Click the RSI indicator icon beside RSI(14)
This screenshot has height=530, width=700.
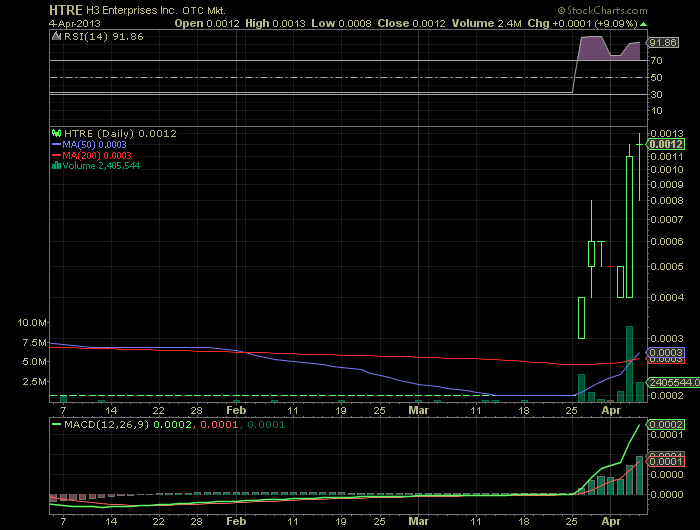[x=56, y=37]
